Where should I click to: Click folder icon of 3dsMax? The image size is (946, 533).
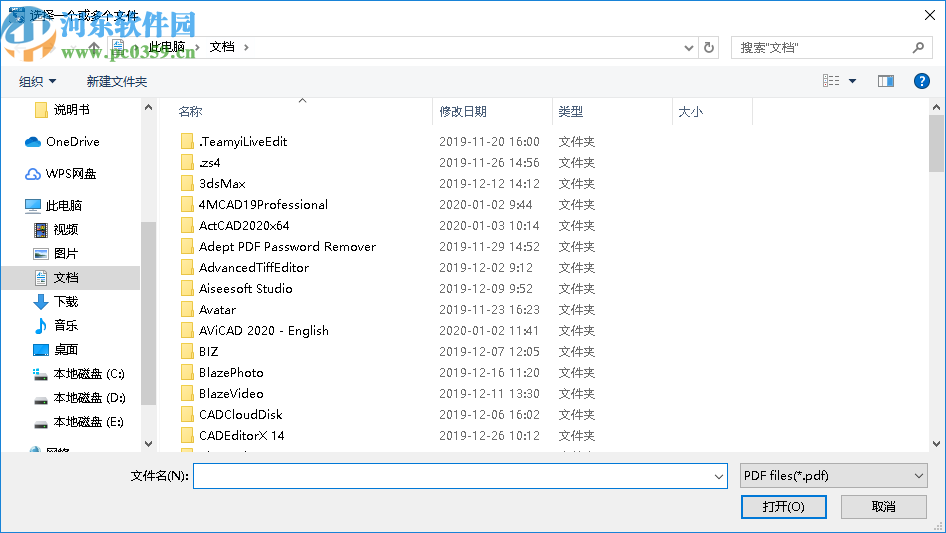pyautogui.click(x=187, y=184)
